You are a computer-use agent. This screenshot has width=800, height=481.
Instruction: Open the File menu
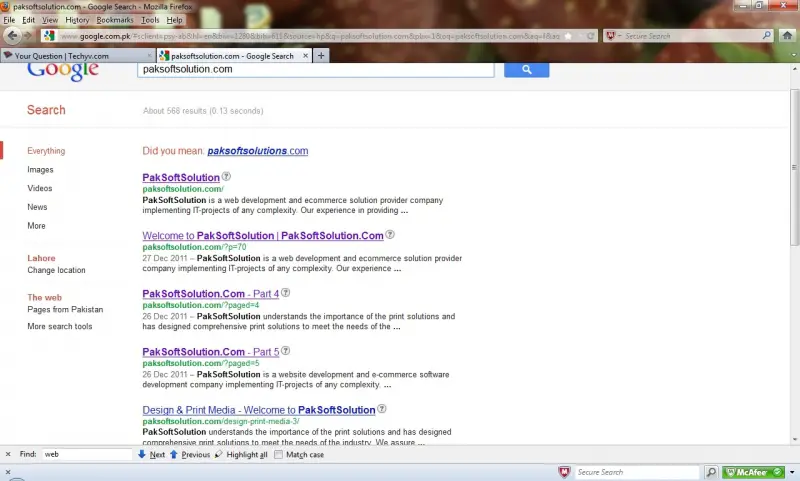tap(9, 20)
